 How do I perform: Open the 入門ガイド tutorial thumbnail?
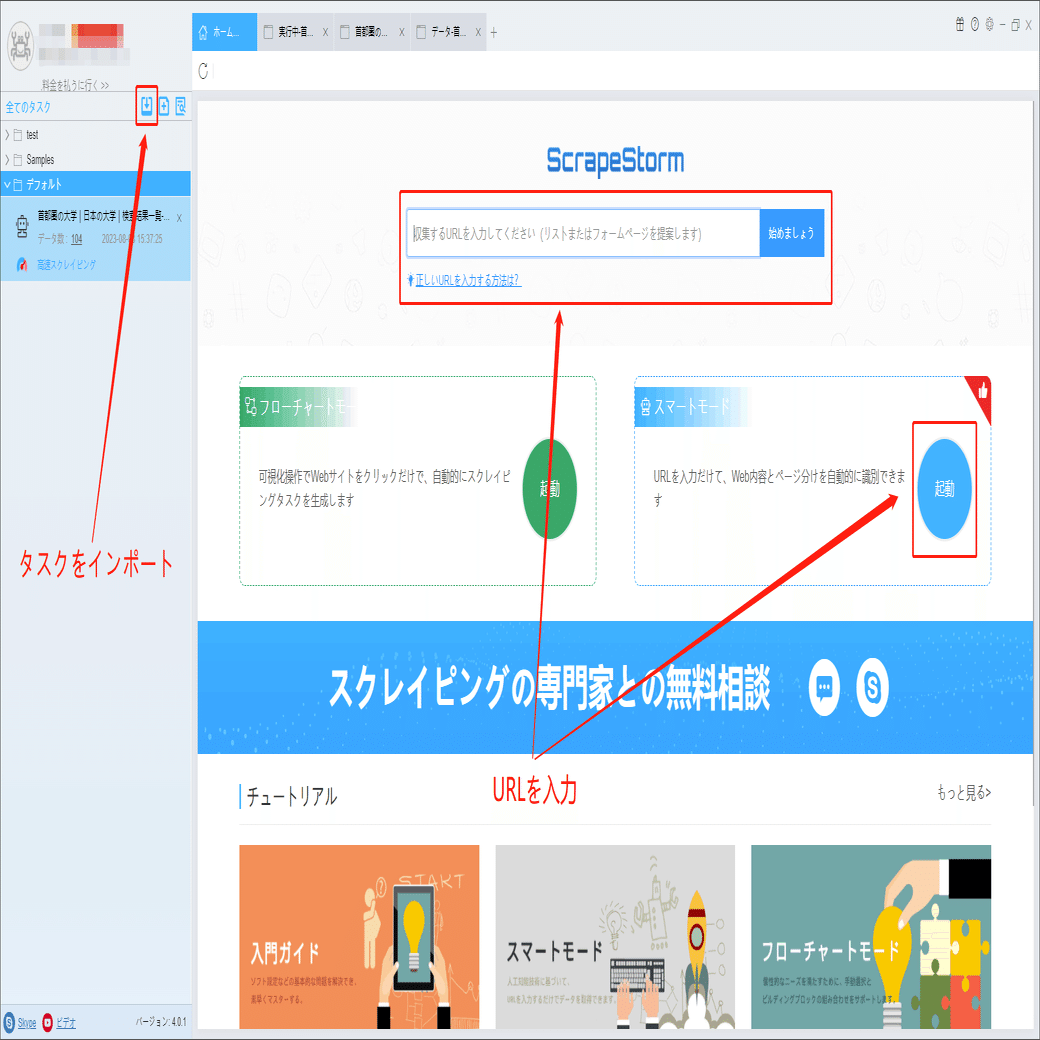click(x=359, y=937)
